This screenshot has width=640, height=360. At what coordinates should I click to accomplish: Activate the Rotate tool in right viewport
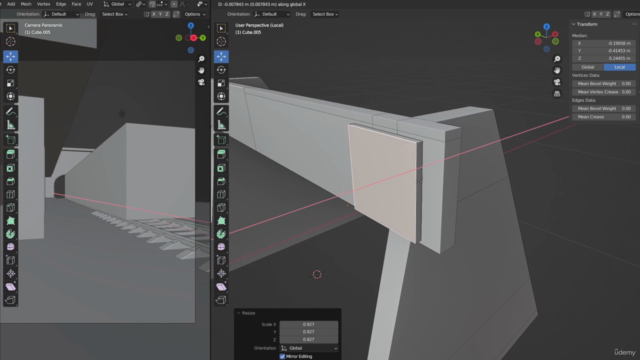coord(221,70)
